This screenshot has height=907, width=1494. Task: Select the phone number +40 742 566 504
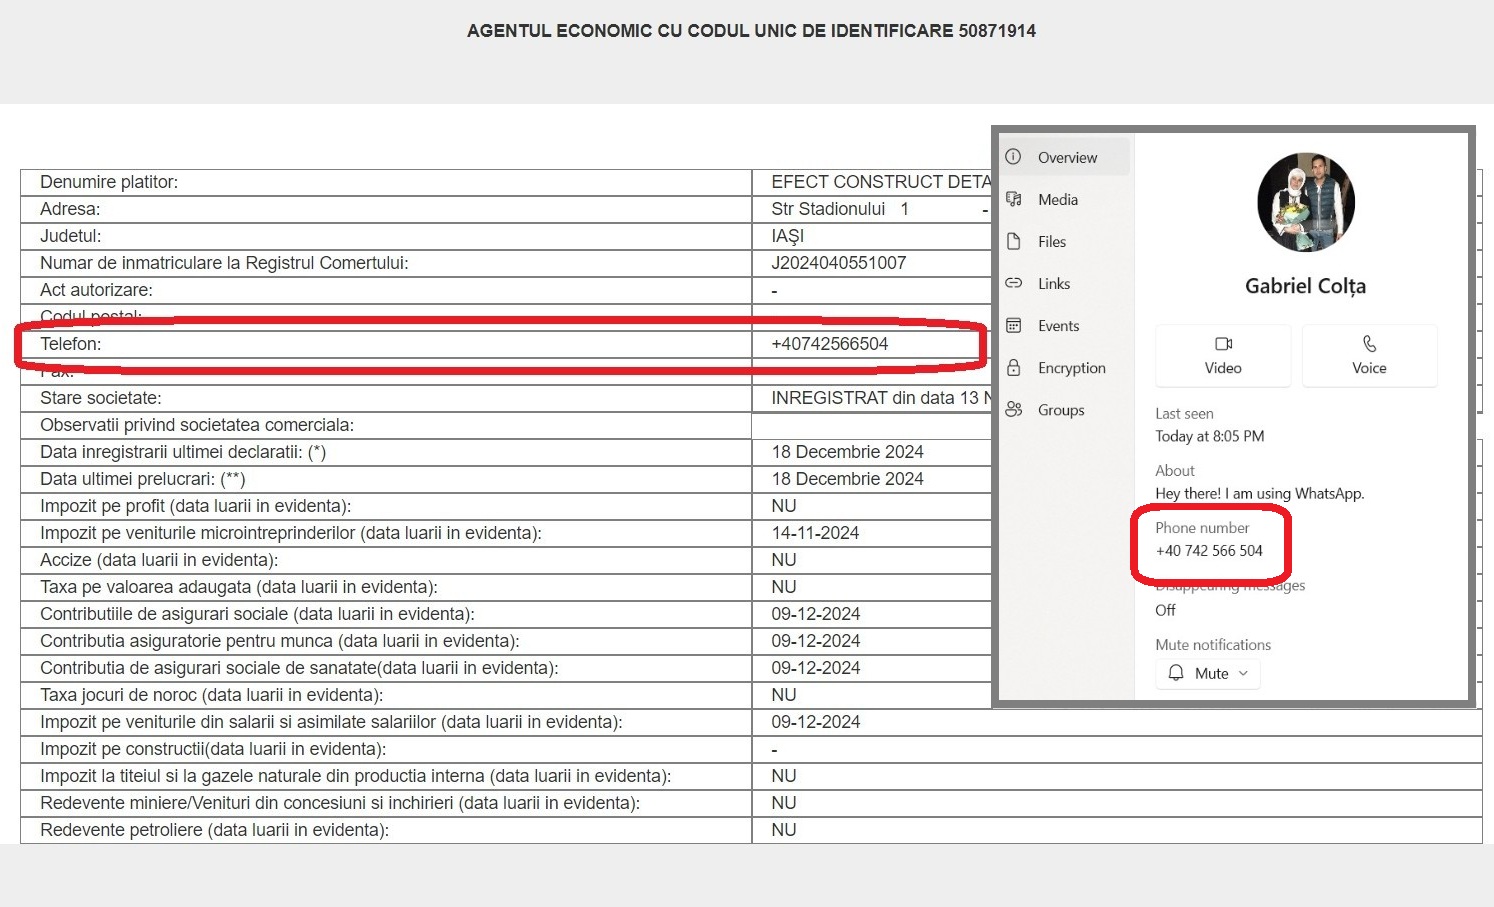point(1209,551)
